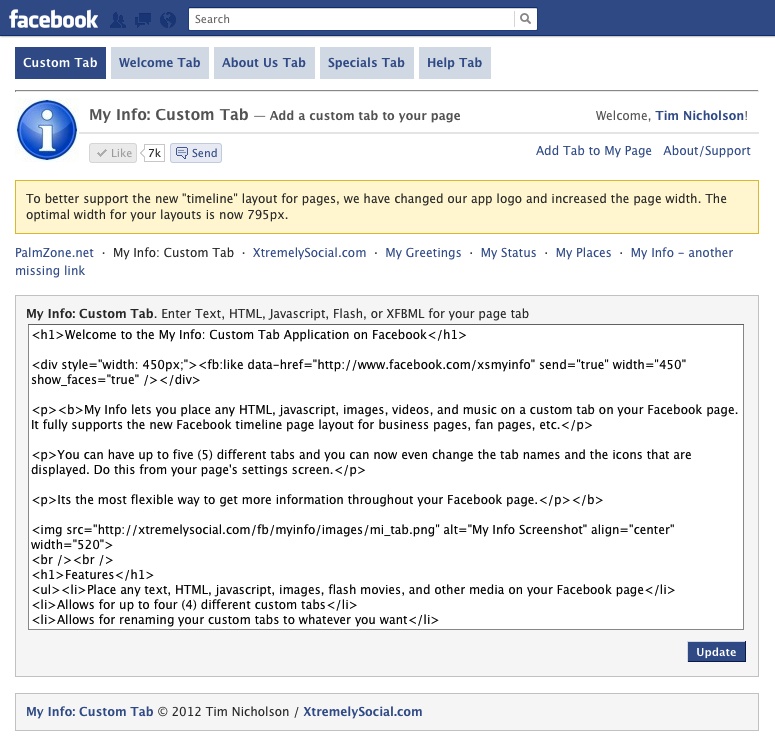The width and height of the screenshot is (775, 738).
Task: Select the About Us Tab
Action: 264,63
